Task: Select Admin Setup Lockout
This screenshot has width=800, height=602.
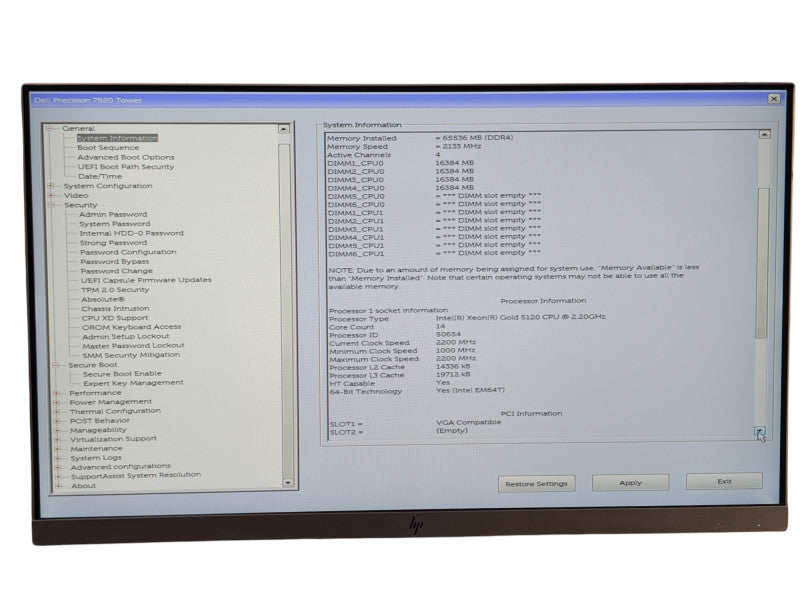Action: [x=126, y=337]
